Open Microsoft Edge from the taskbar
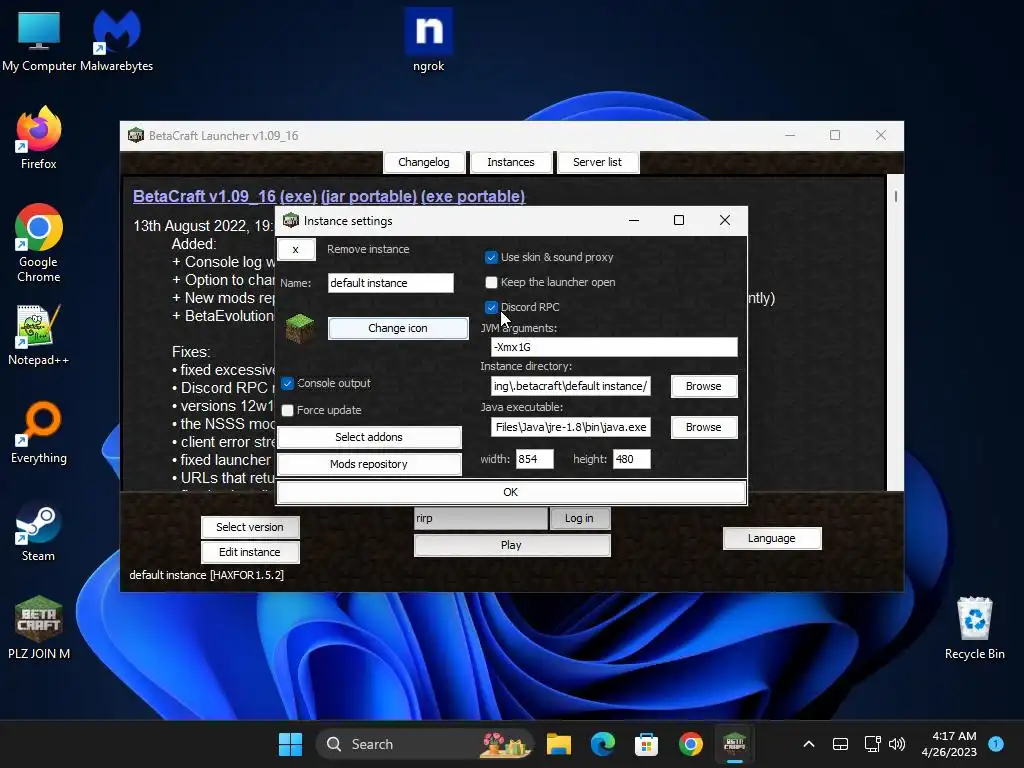 coord(602,744)
